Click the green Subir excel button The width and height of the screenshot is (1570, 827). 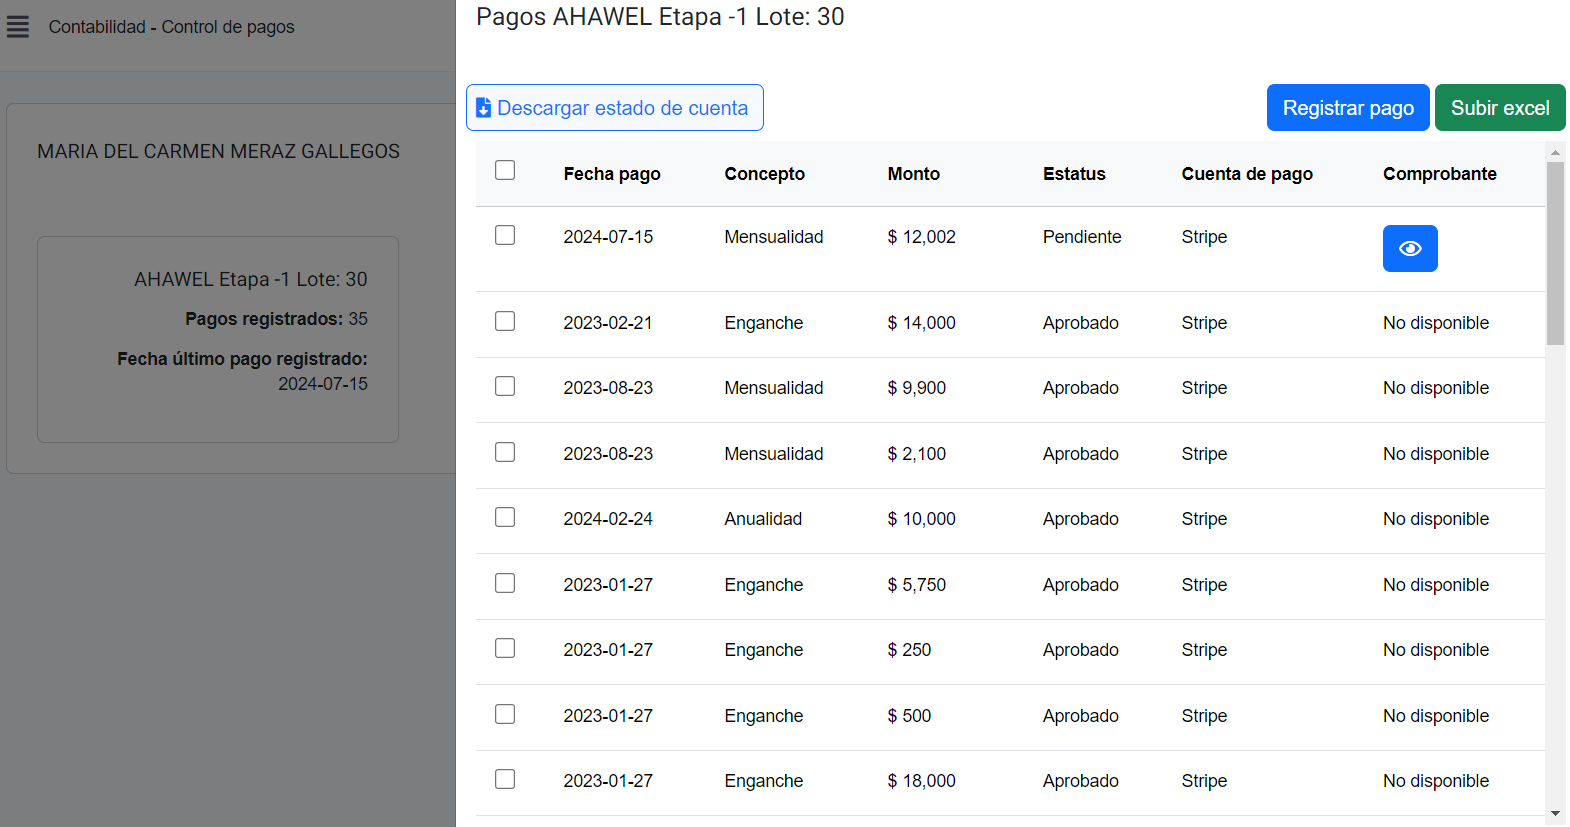pos(1499,108)
